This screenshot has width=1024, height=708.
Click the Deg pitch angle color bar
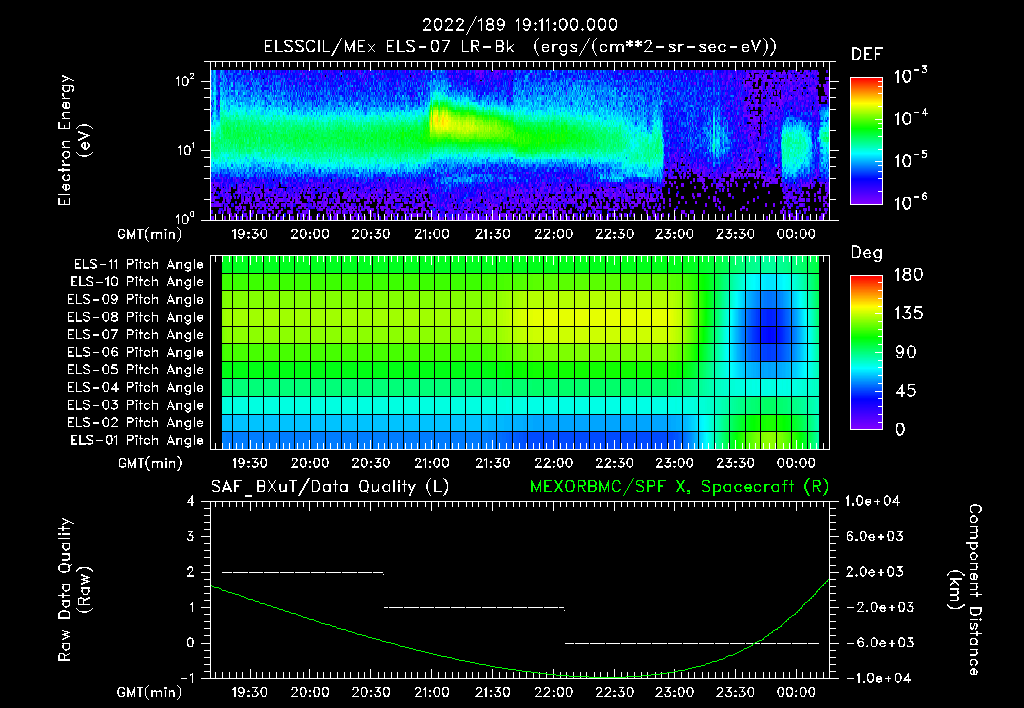[866, 352]
